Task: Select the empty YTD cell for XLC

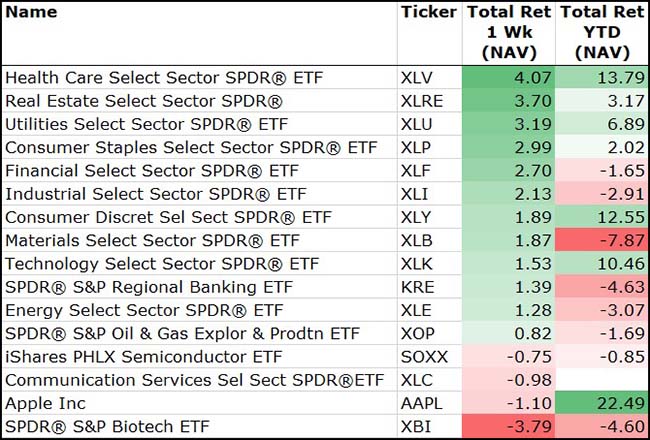Action: (x=602, y=381)
